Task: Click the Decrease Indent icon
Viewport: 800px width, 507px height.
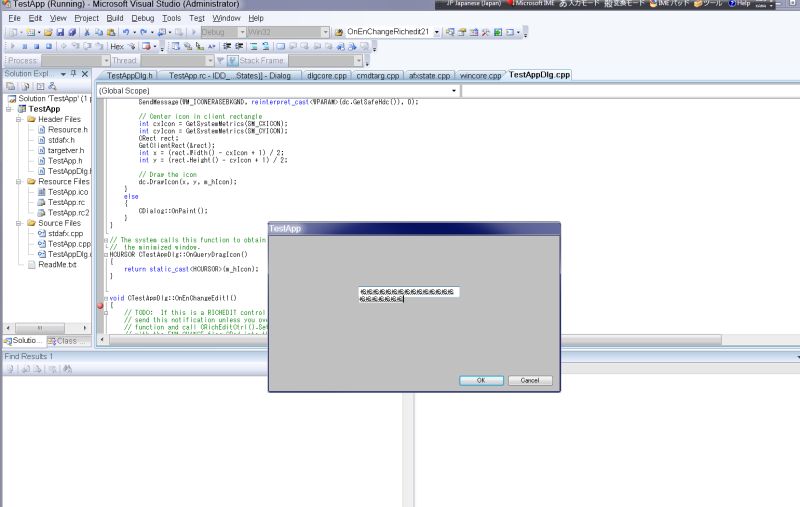Action: point(227,46)
